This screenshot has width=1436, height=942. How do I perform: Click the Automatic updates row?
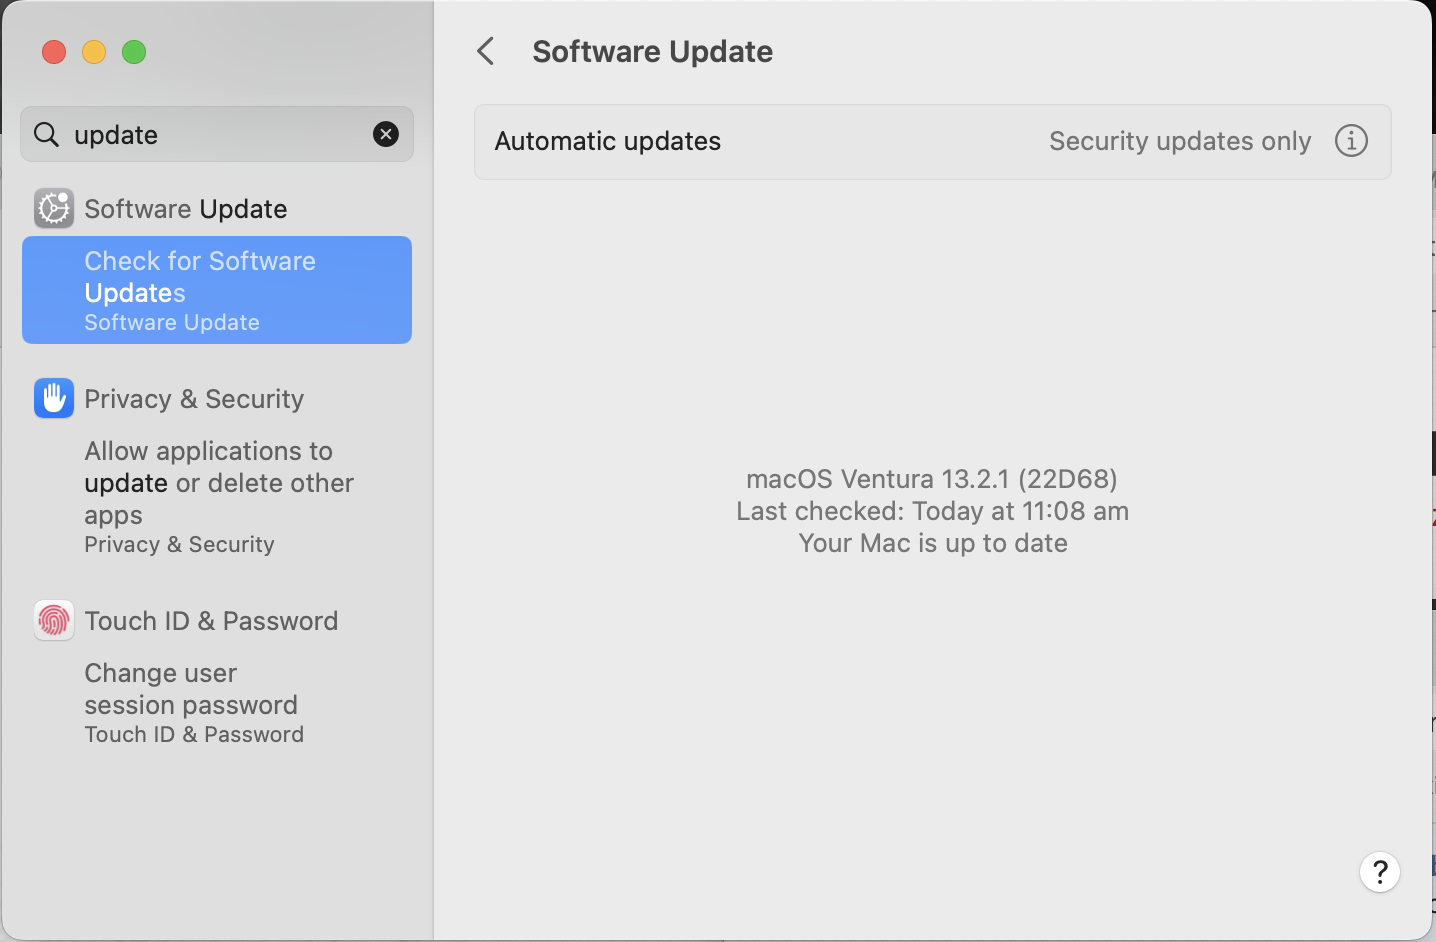pyautogui.click(x=933, y=142)
